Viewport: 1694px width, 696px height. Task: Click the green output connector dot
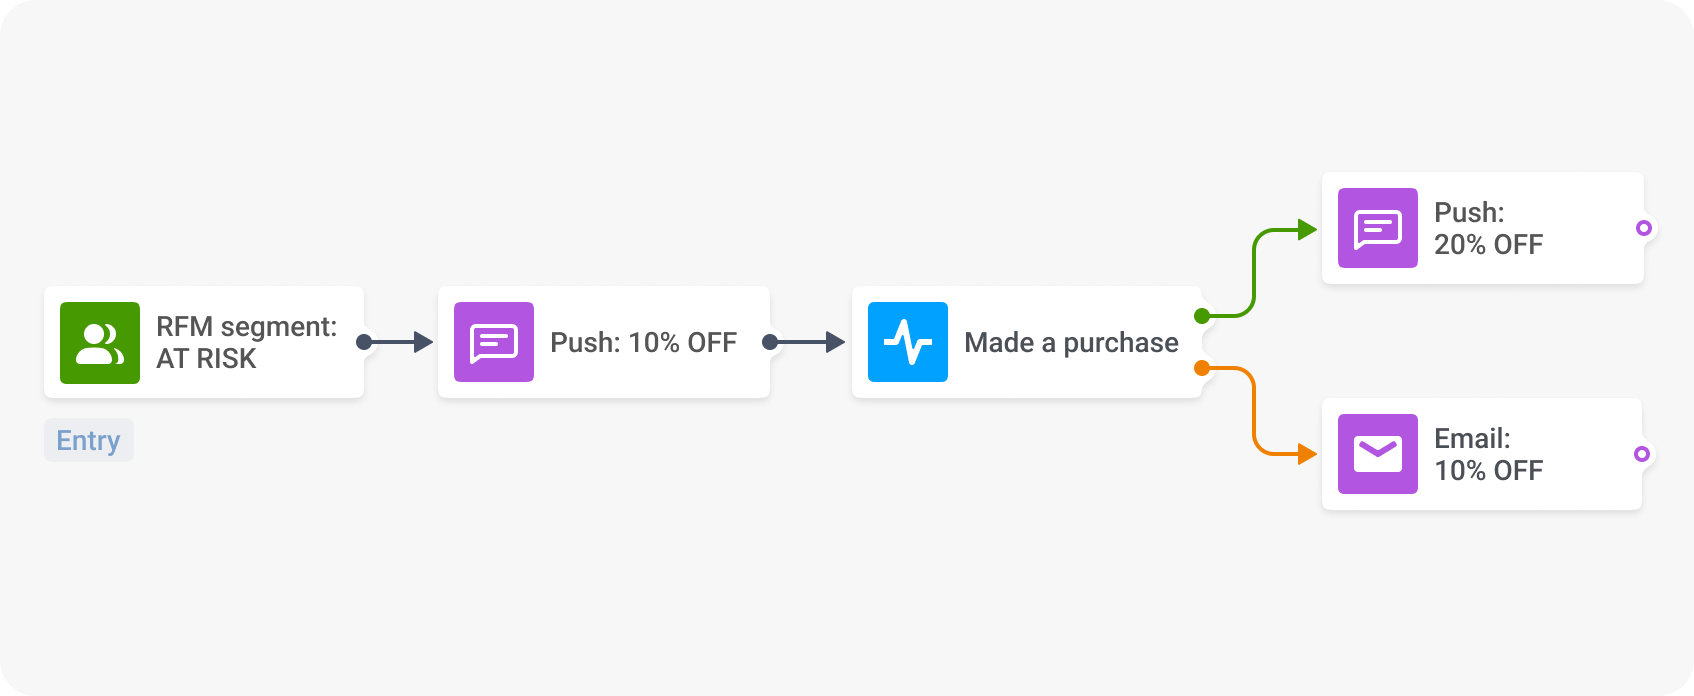(x=1202, y=316)
